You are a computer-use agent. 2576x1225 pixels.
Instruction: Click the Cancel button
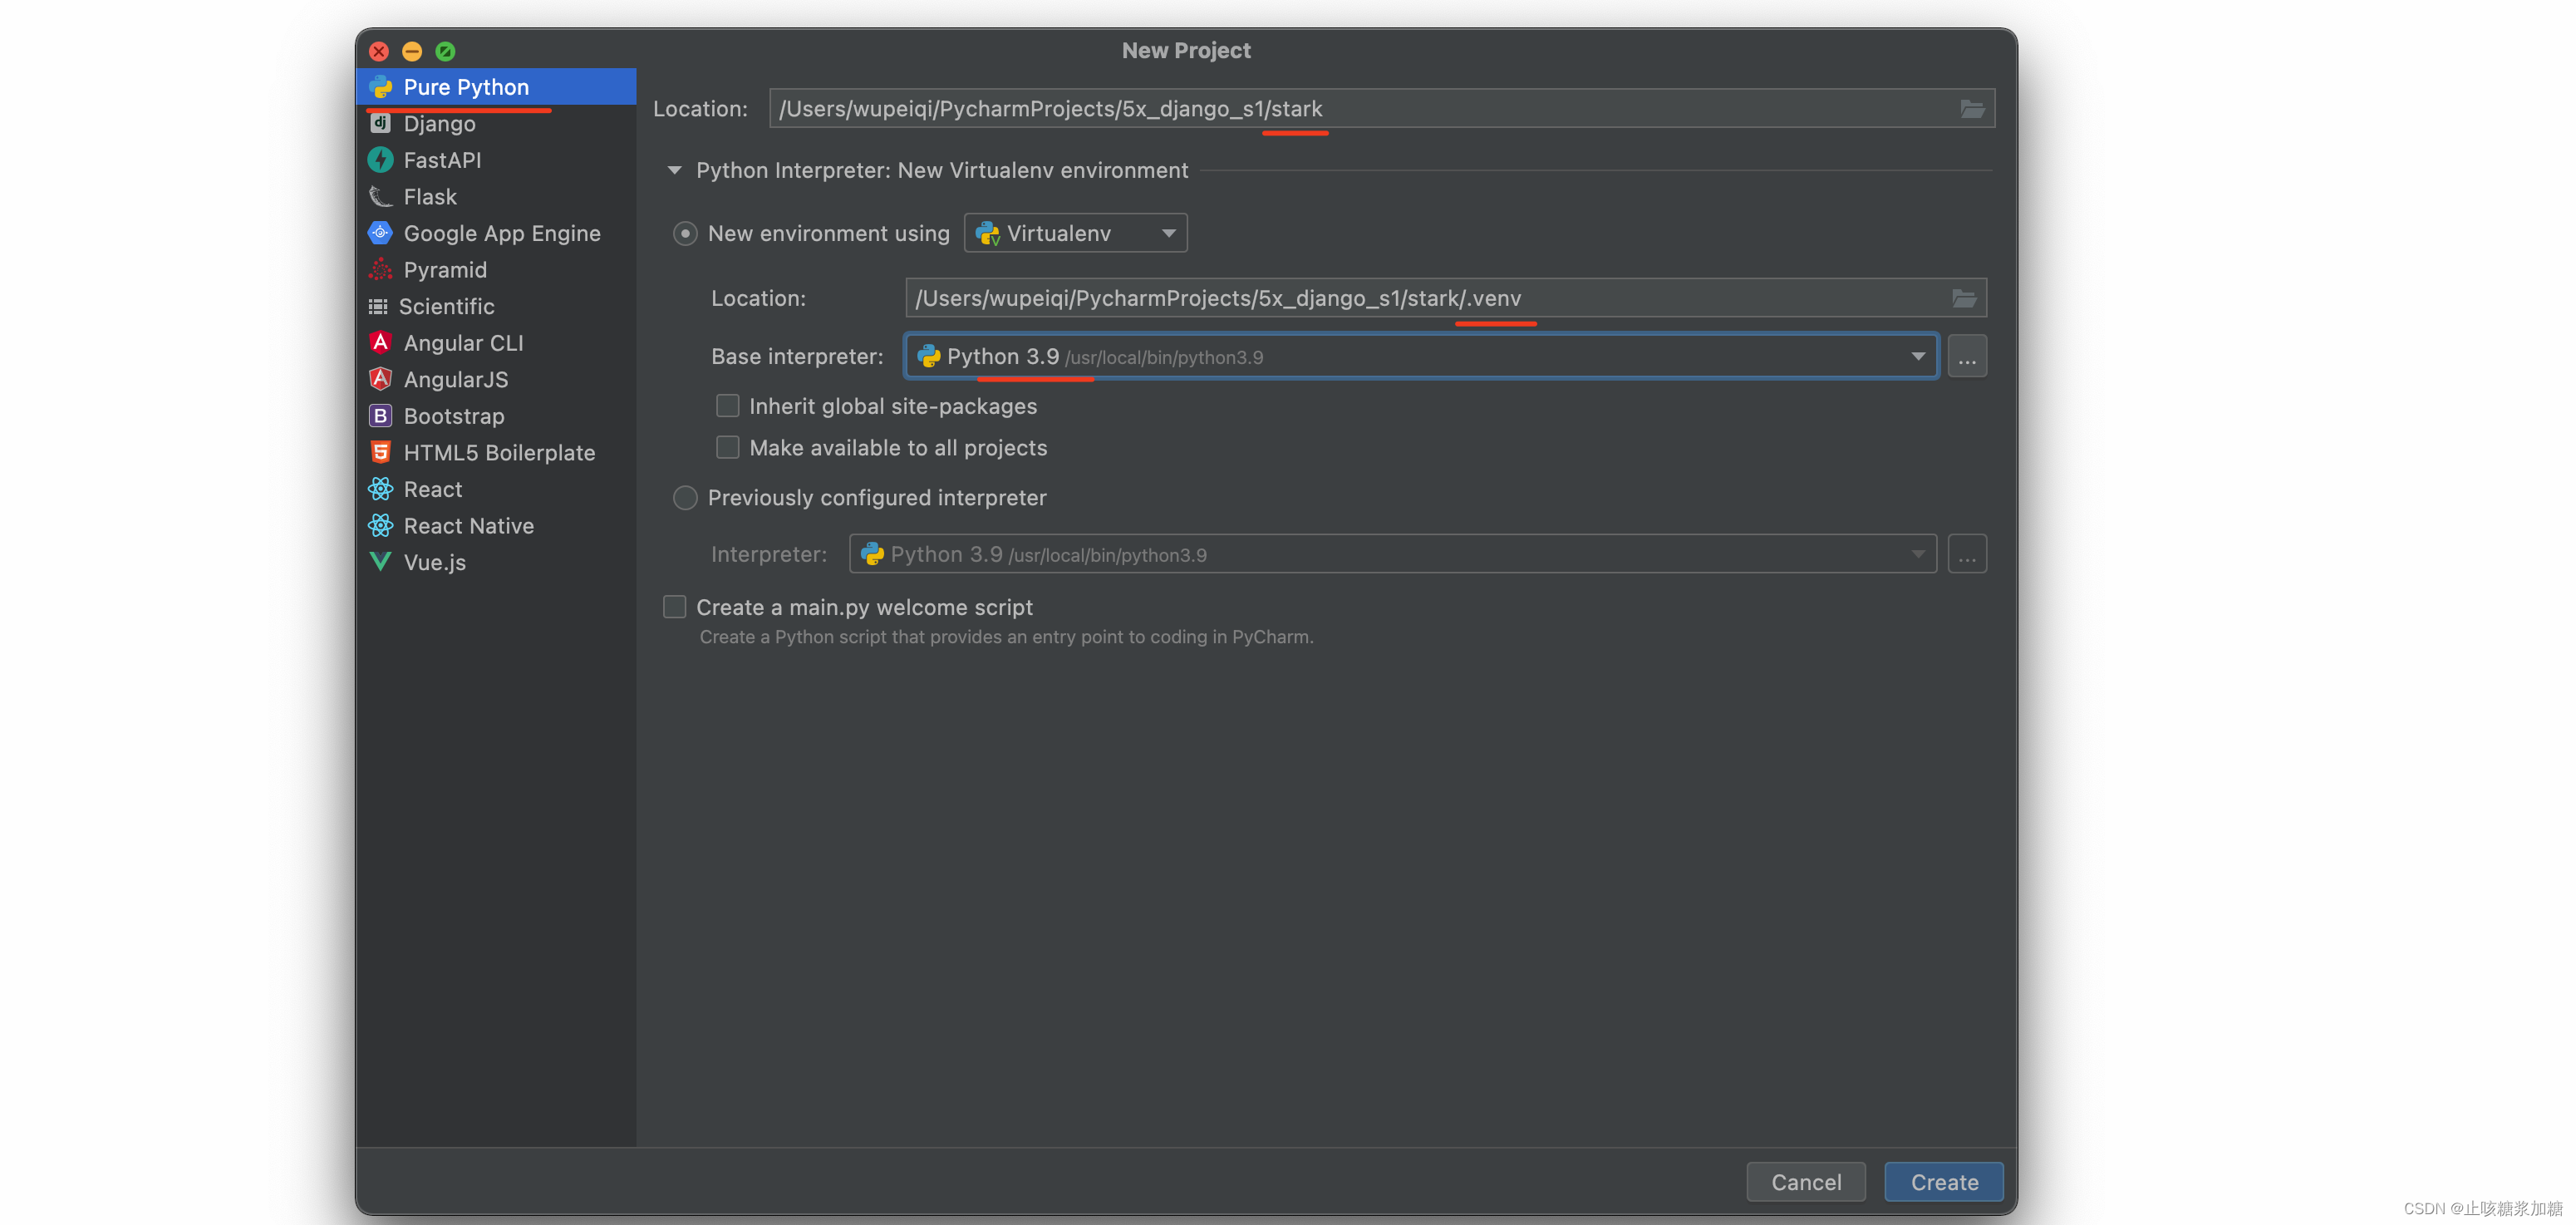point(1805,1182)
